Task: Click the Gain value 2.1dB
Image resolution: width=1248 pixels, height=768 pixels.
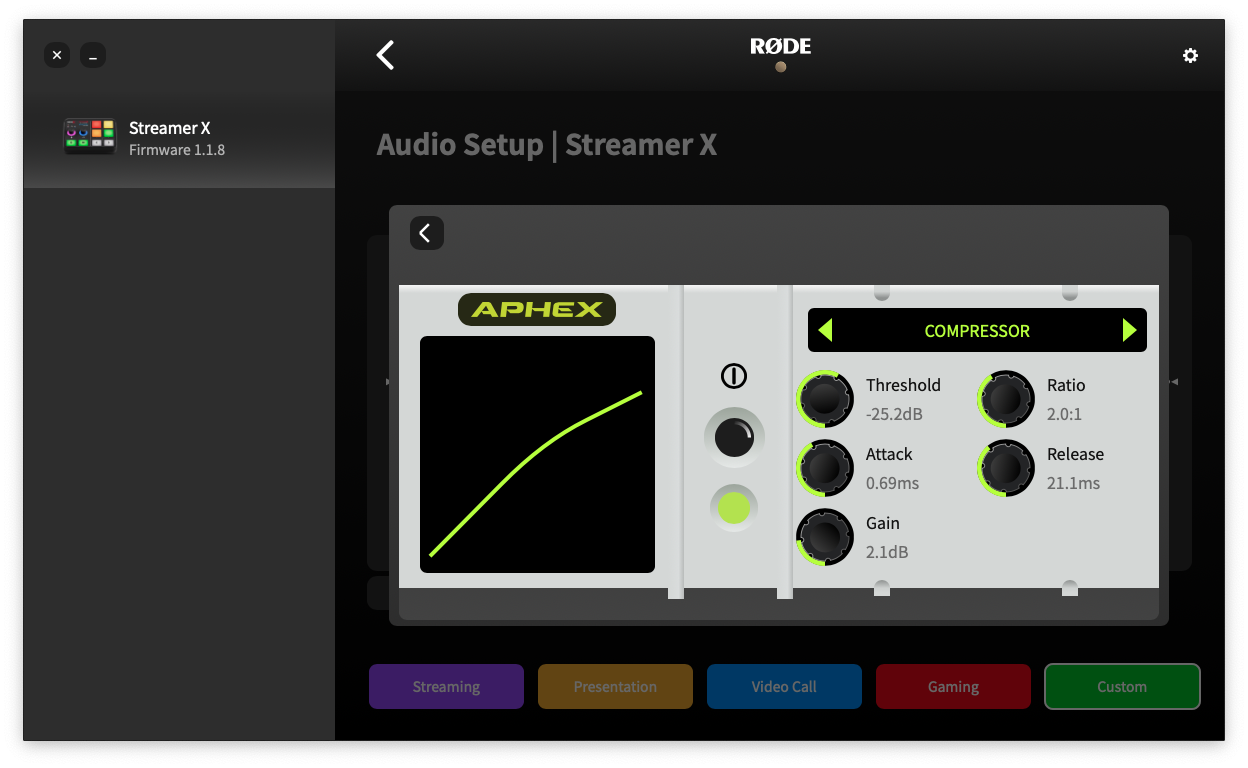Action: pos(887,552)
